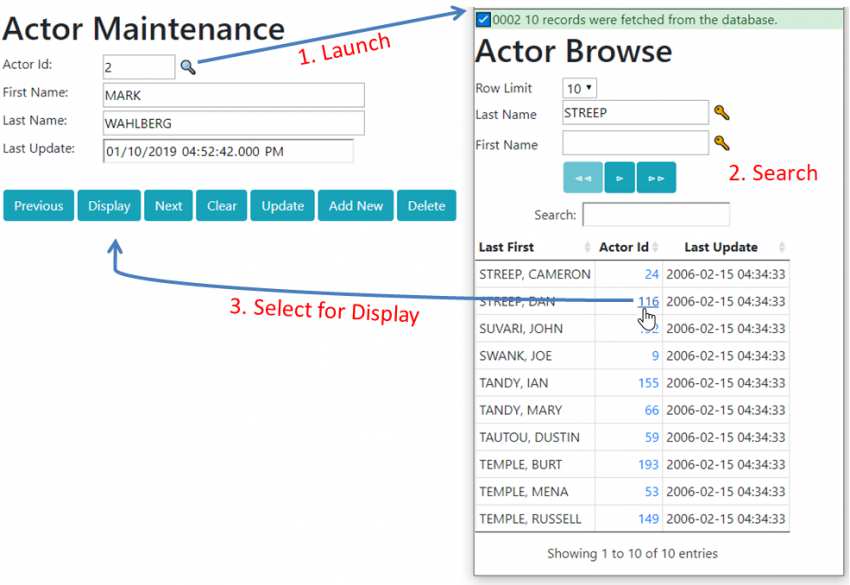The image size is (850, 585).
Task: Click the Previous button
Action: click(x=39, y=206)
